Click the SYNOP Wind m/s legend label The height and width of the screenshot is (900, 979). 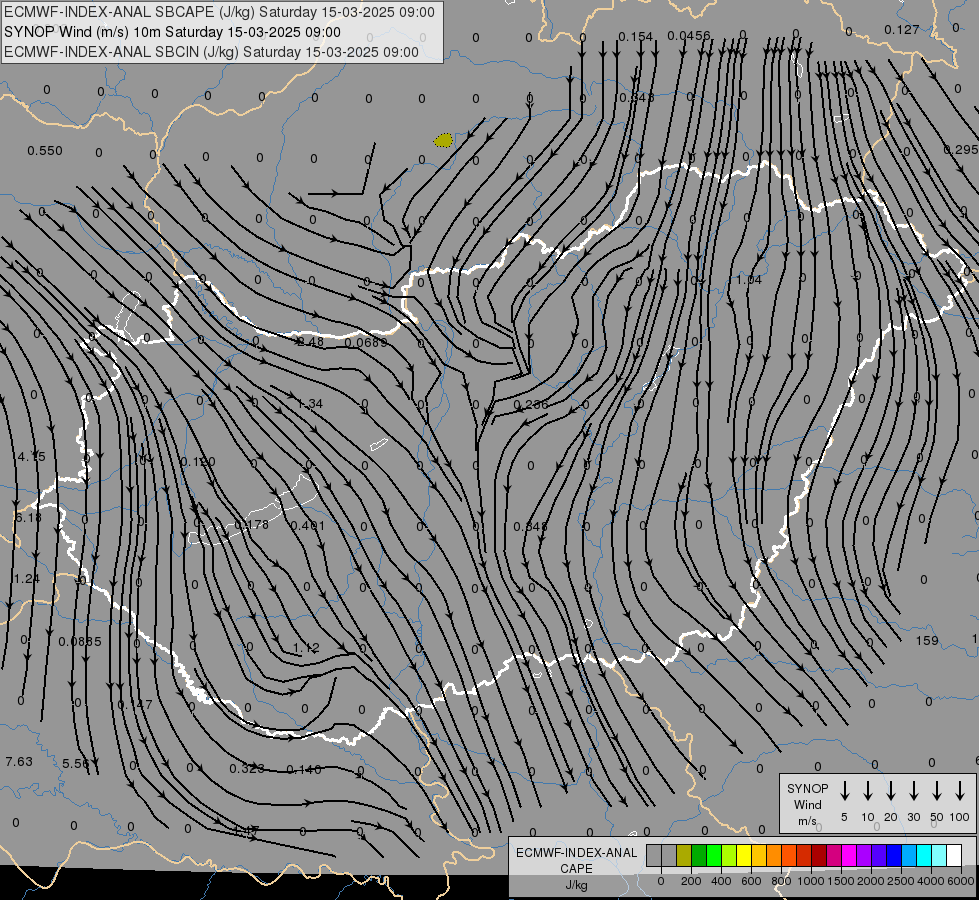coord(807,804)
